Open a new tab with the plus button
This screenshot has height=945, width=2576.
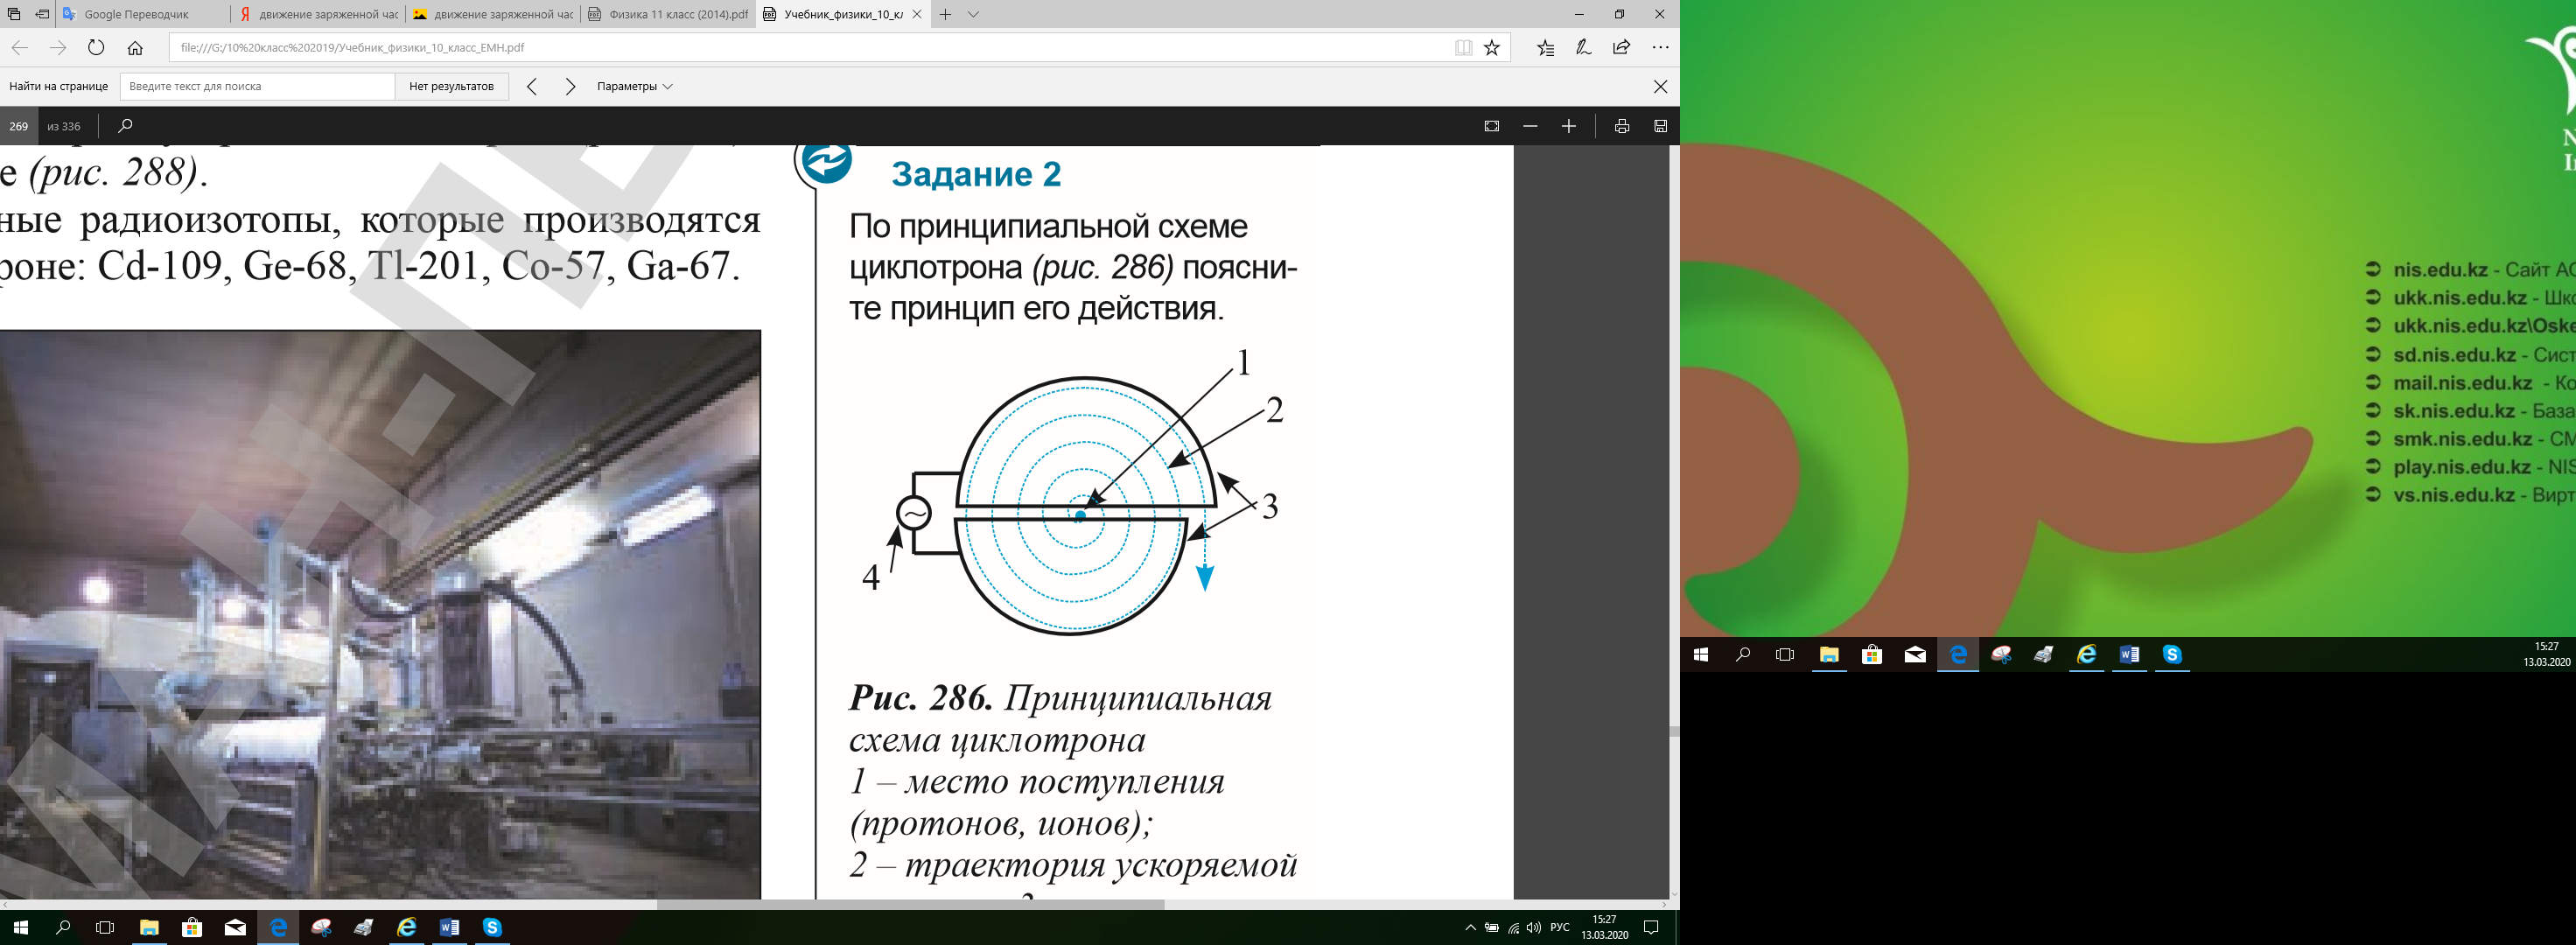[x=945, y=14]
